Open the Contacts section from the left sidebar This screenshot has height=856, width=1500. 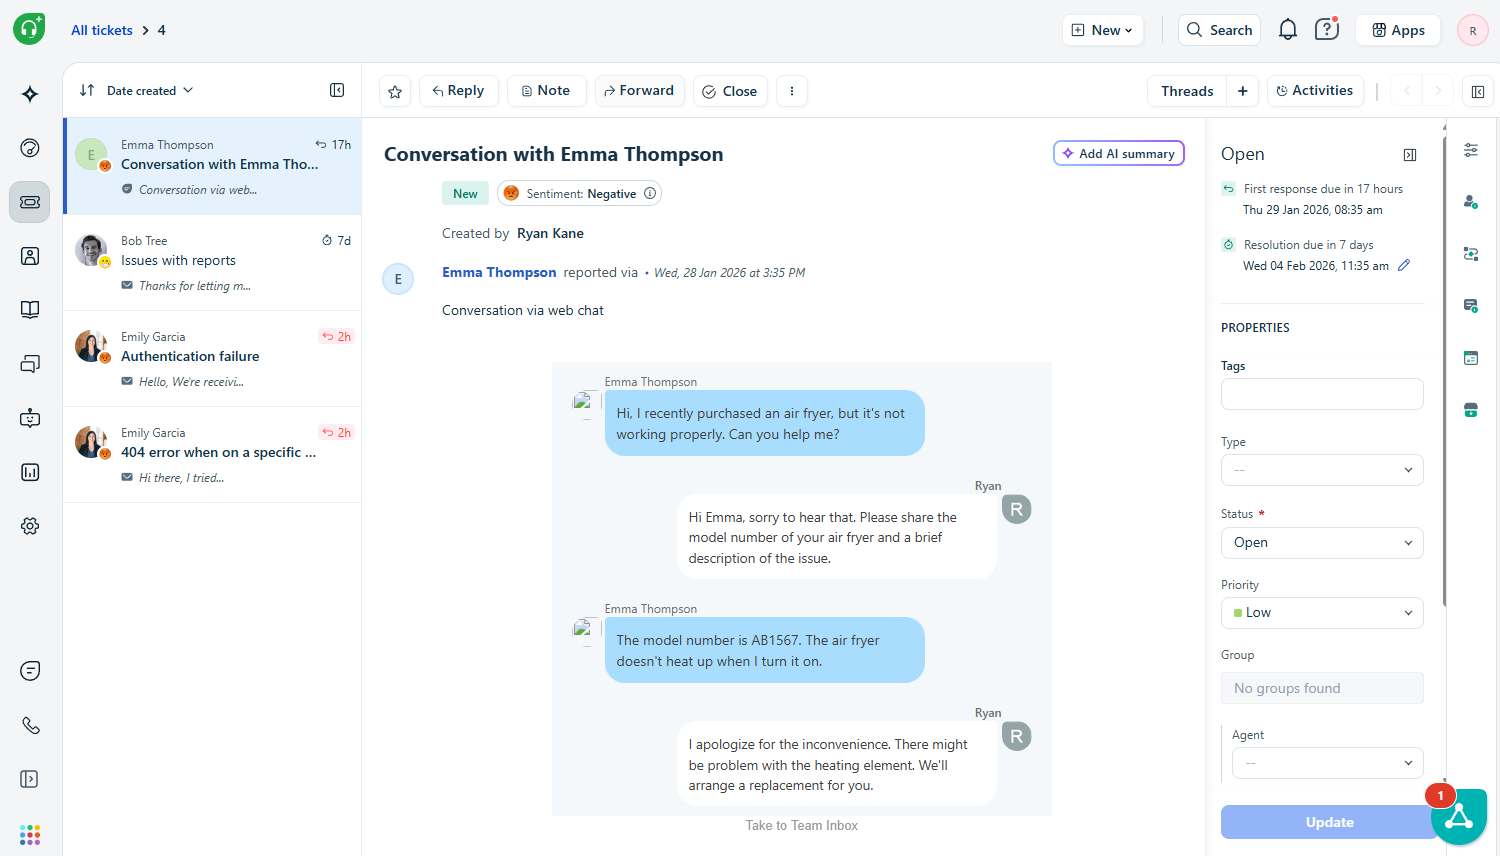(29, 256)
